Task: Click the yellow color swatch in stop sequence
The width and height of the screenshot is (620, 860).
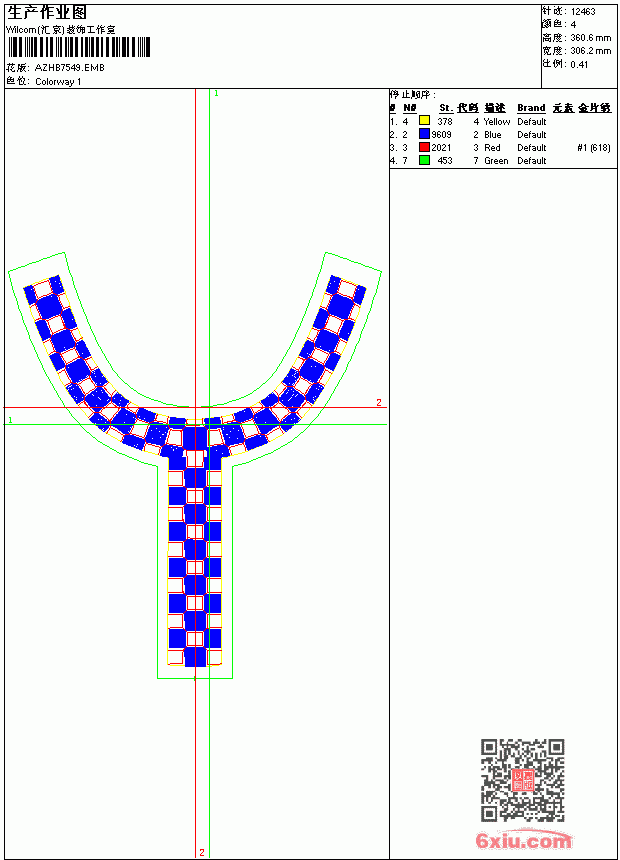Action: [x=424, y=121]
